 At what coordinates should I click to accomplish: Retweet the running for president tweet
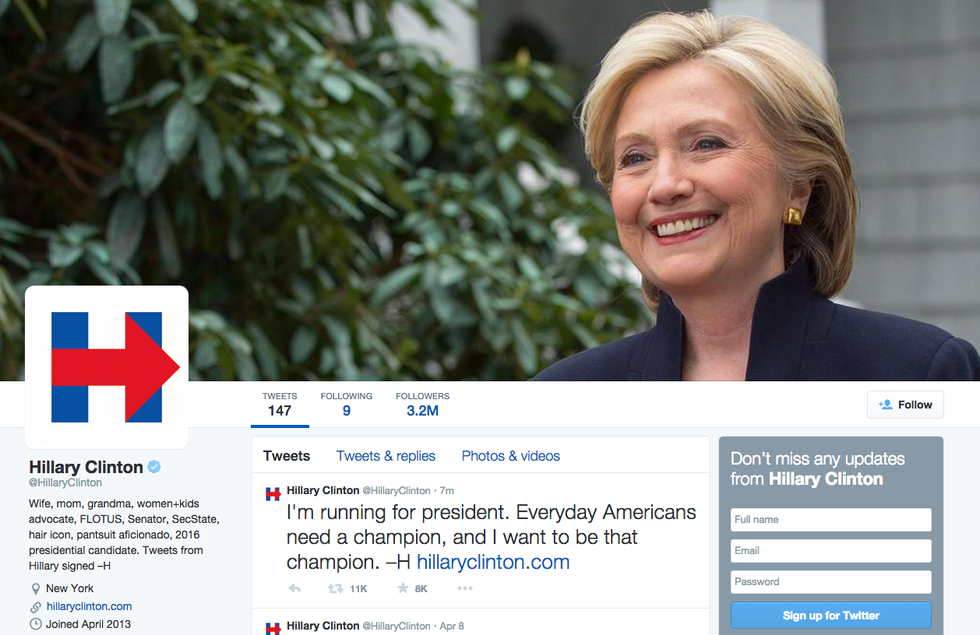point(336,588)
